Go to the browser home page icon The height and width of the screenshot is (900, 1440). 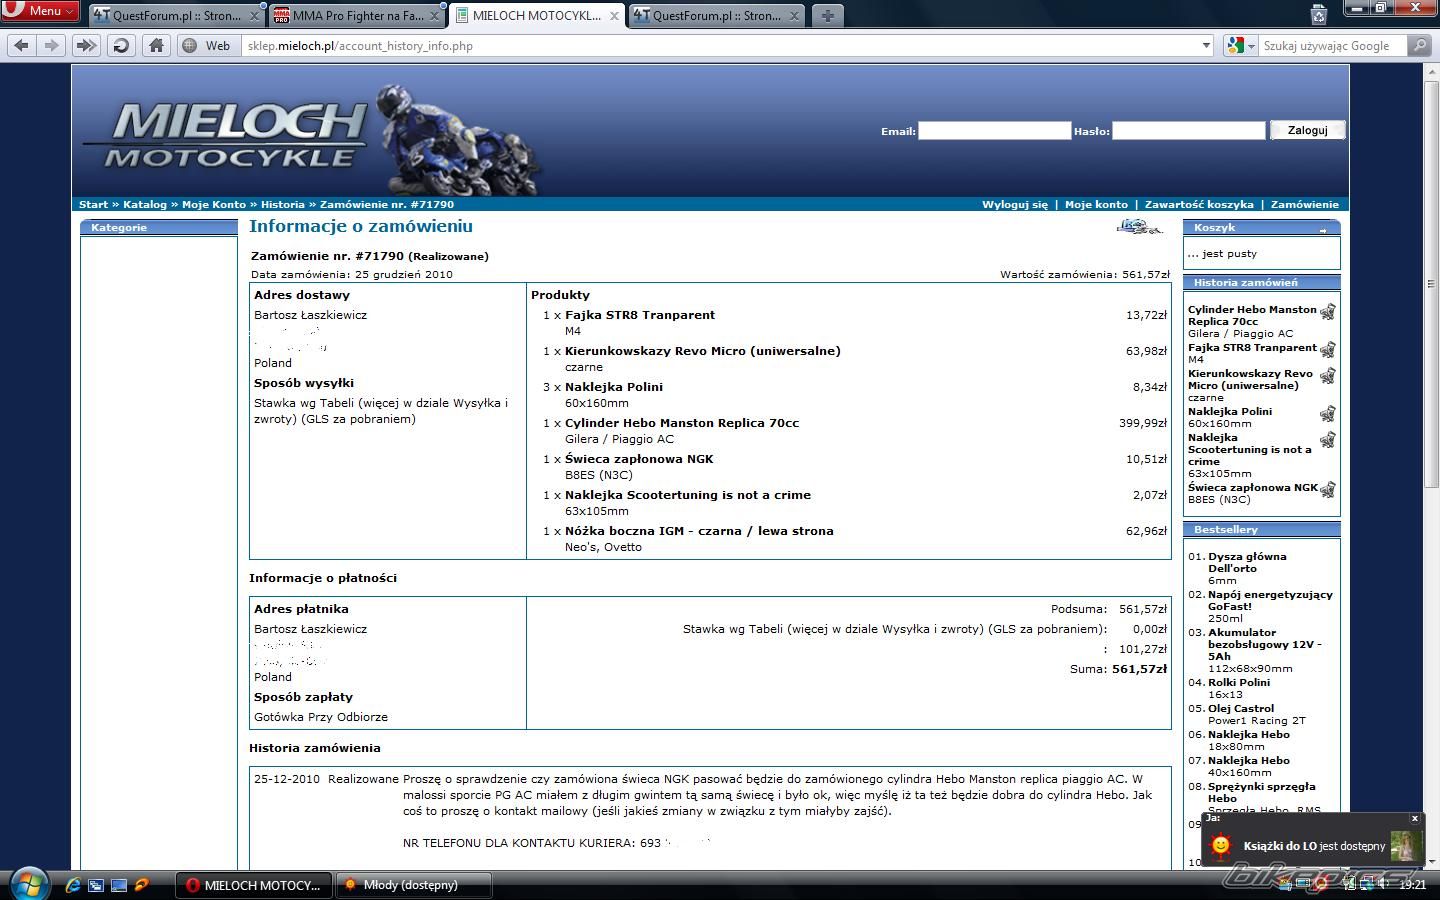click(156, 45)
